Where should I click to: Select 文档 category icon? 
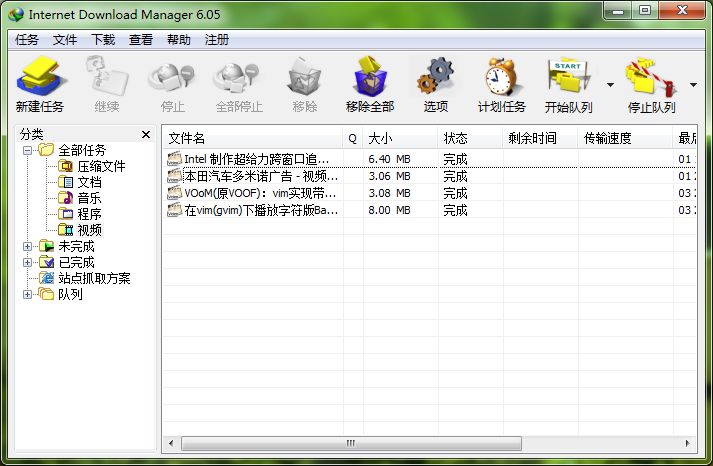pyautogui.click(x=65, y=182)
